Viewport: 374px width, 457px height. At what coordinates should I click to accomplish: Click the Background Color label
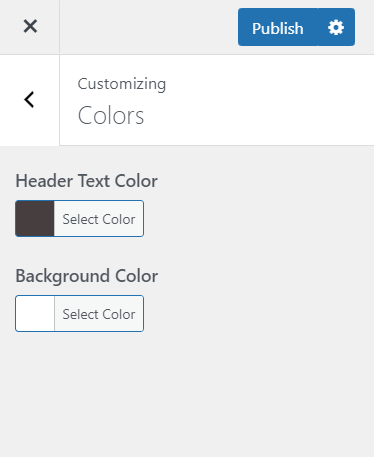pos(87,276)
